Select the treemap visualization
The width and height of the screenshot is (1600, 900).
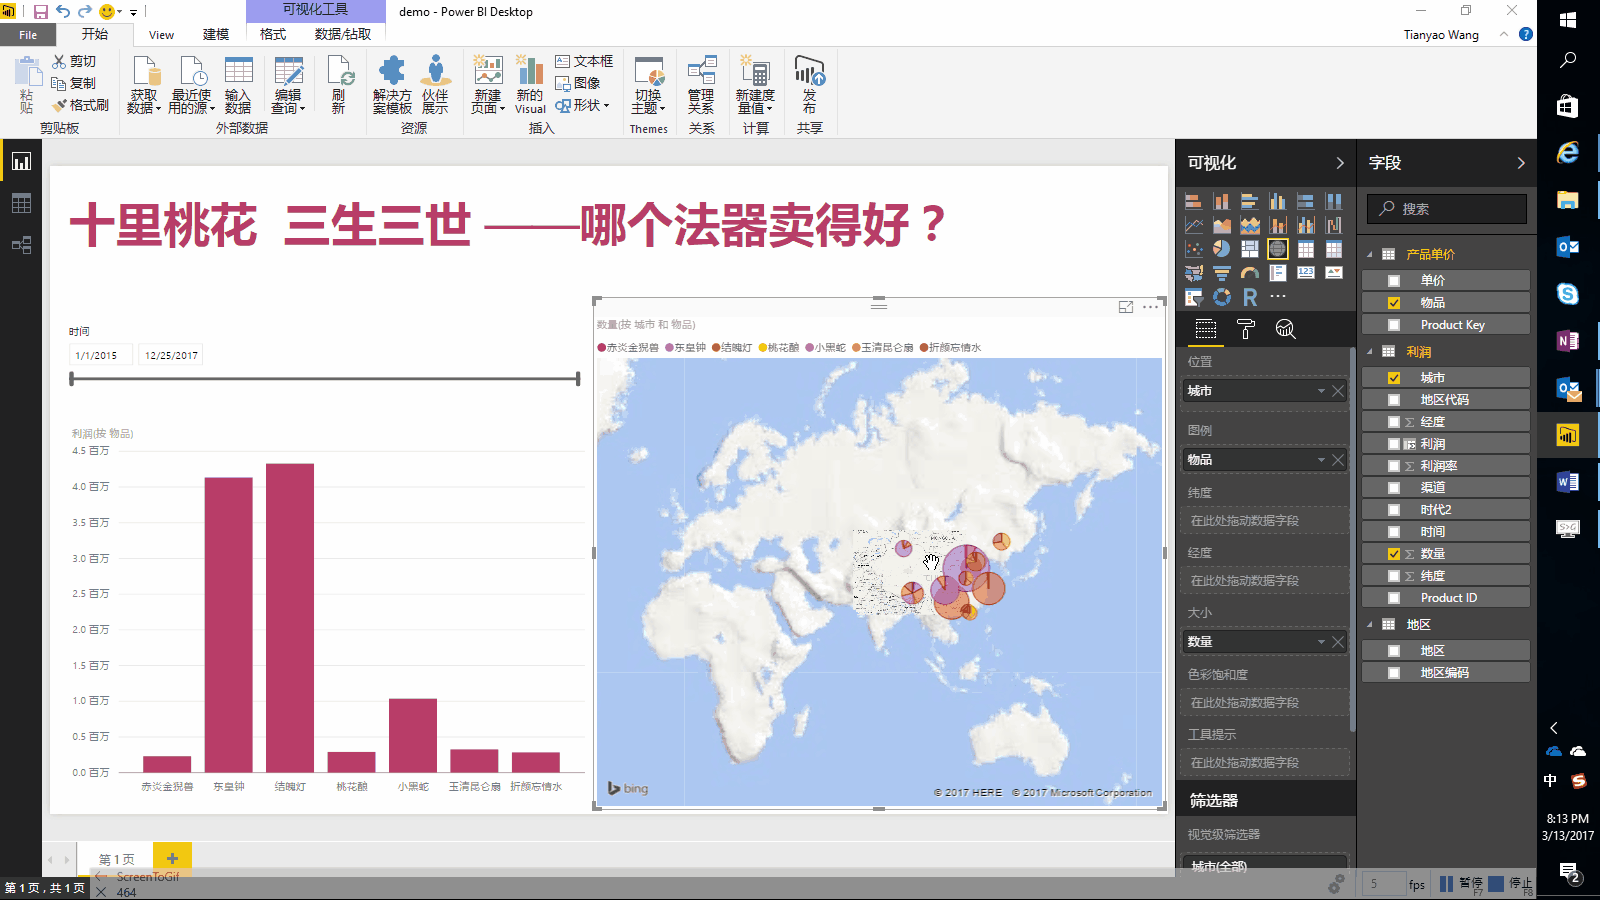click(x=1250, y=249)
